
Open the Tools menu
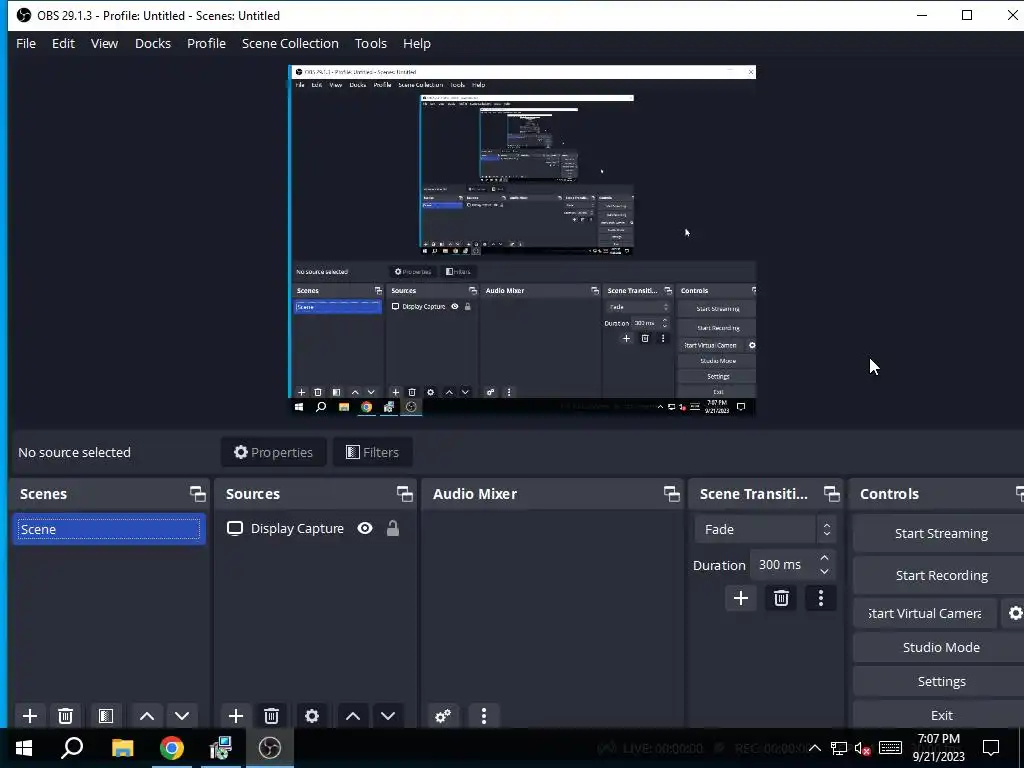[x=371, y=43]
